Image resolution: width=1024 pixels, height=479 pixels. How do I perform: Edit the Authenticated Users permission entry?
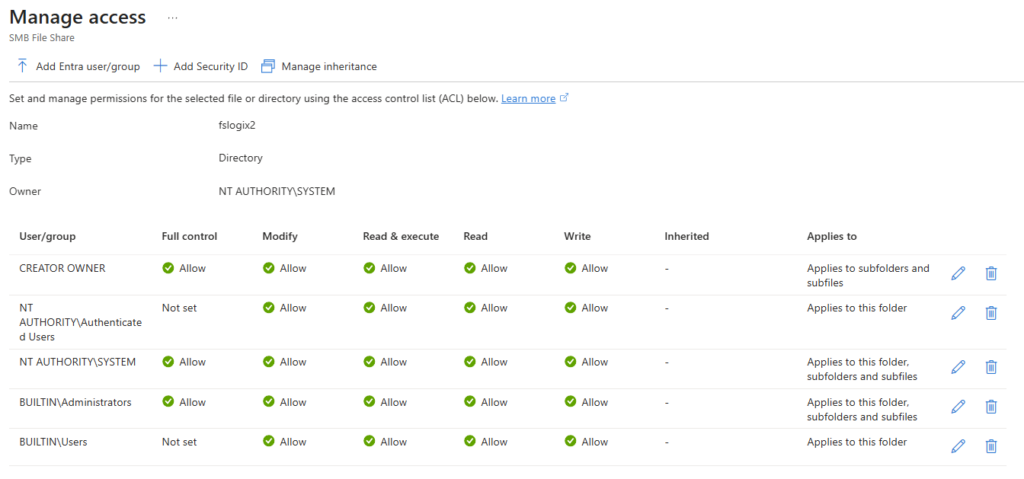click(958, 313)
